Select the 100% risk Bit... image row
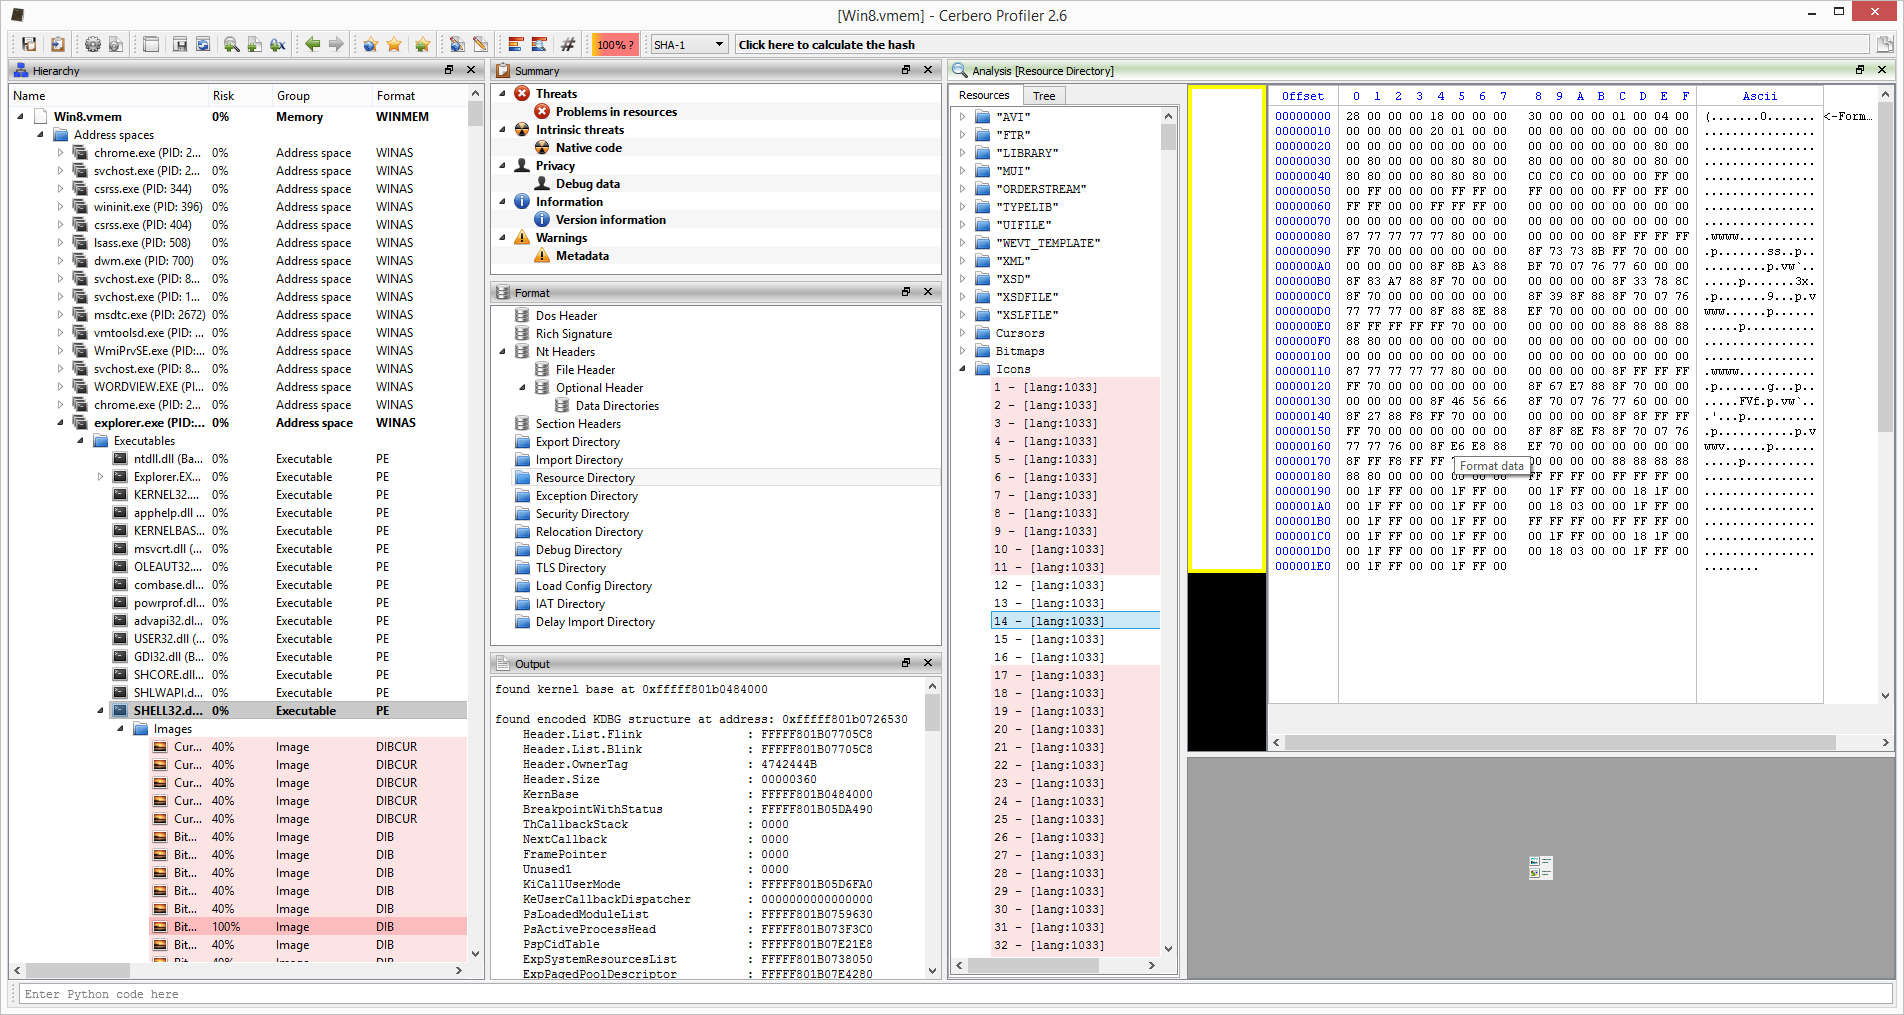1904x1015 pixels. 240,926
